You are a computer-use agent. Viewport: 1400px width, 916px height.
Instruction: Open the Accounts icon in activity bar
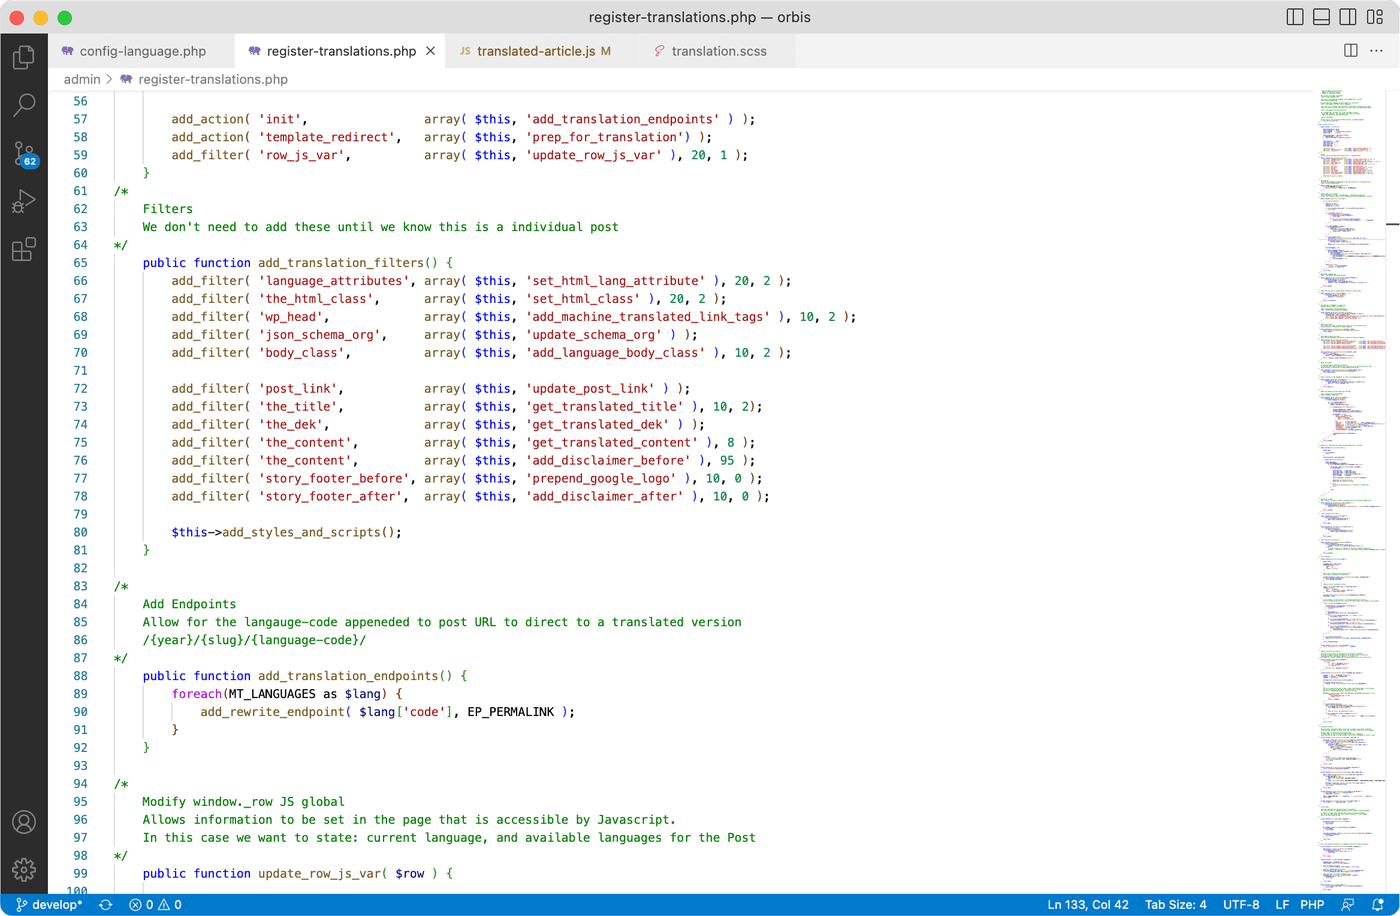24,822
